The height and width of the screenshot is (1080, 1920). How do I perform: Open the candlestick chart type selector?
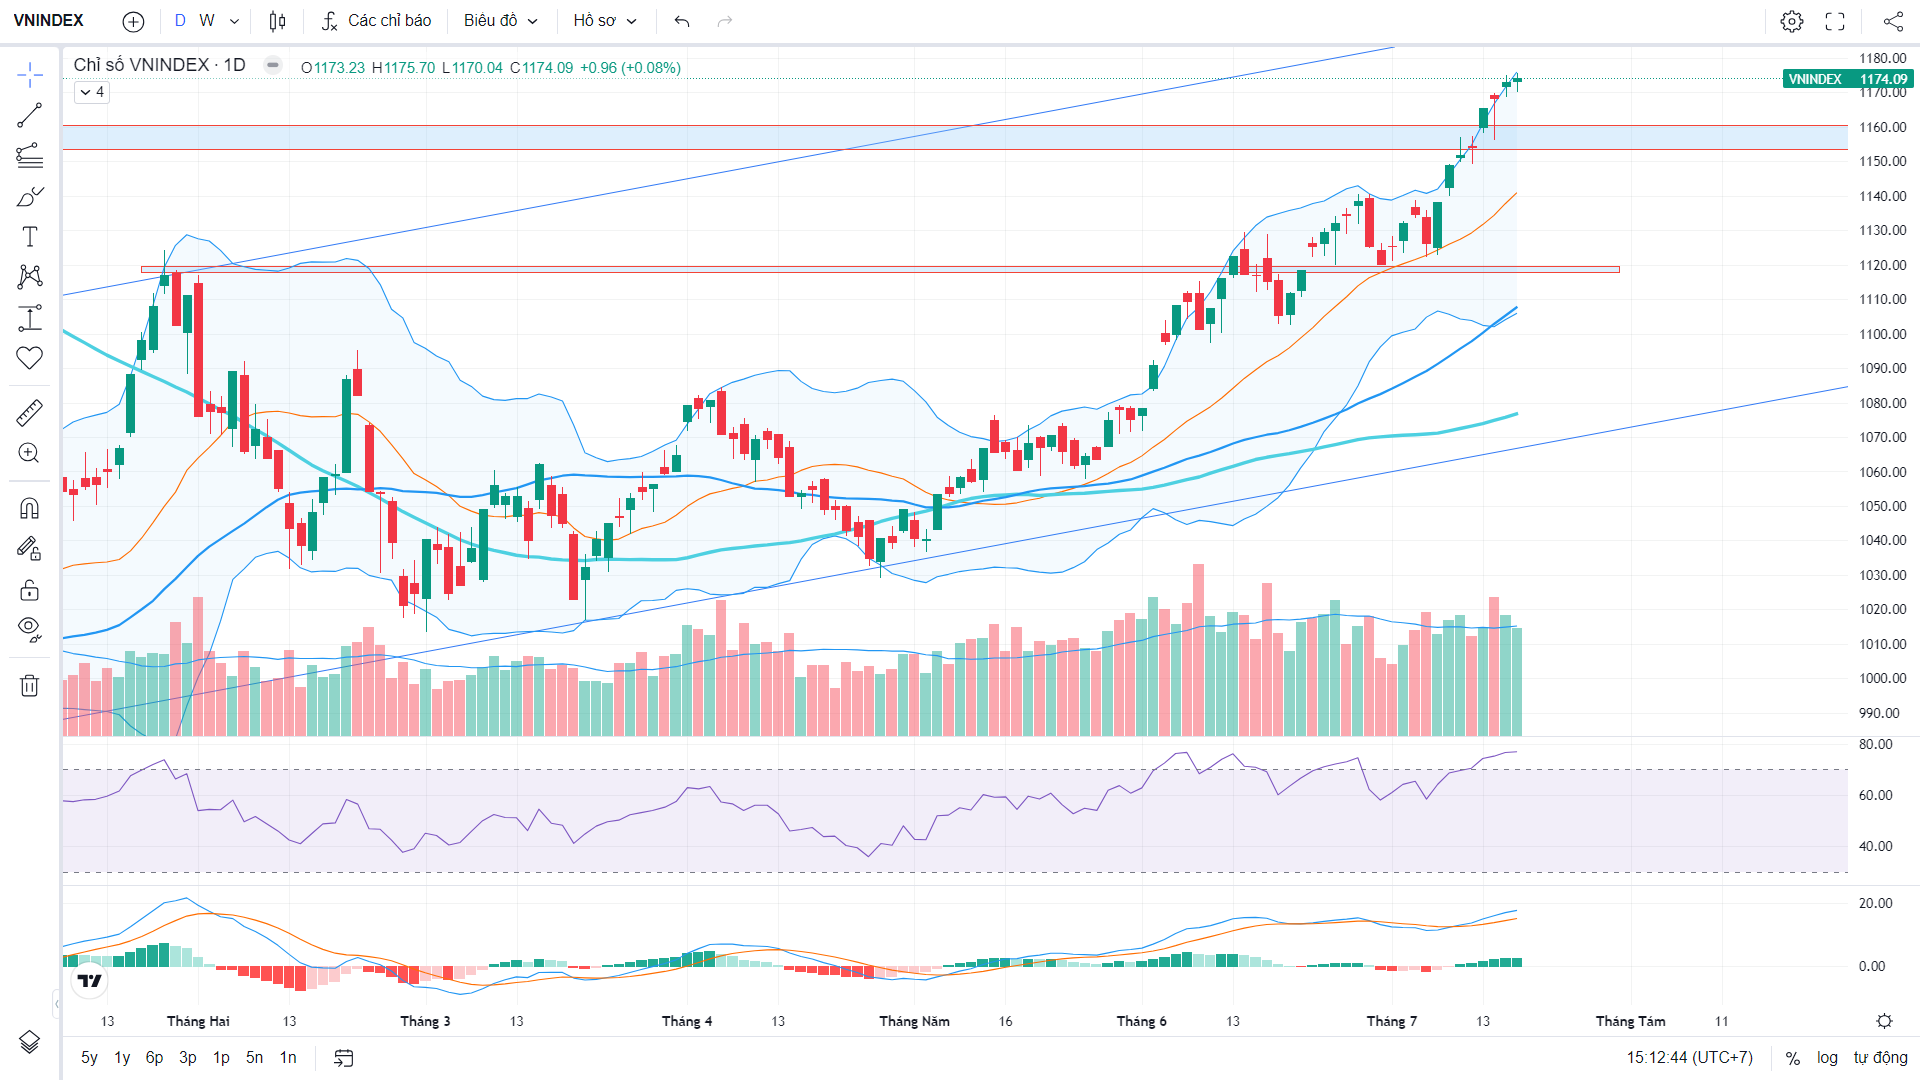click(278, 21)
